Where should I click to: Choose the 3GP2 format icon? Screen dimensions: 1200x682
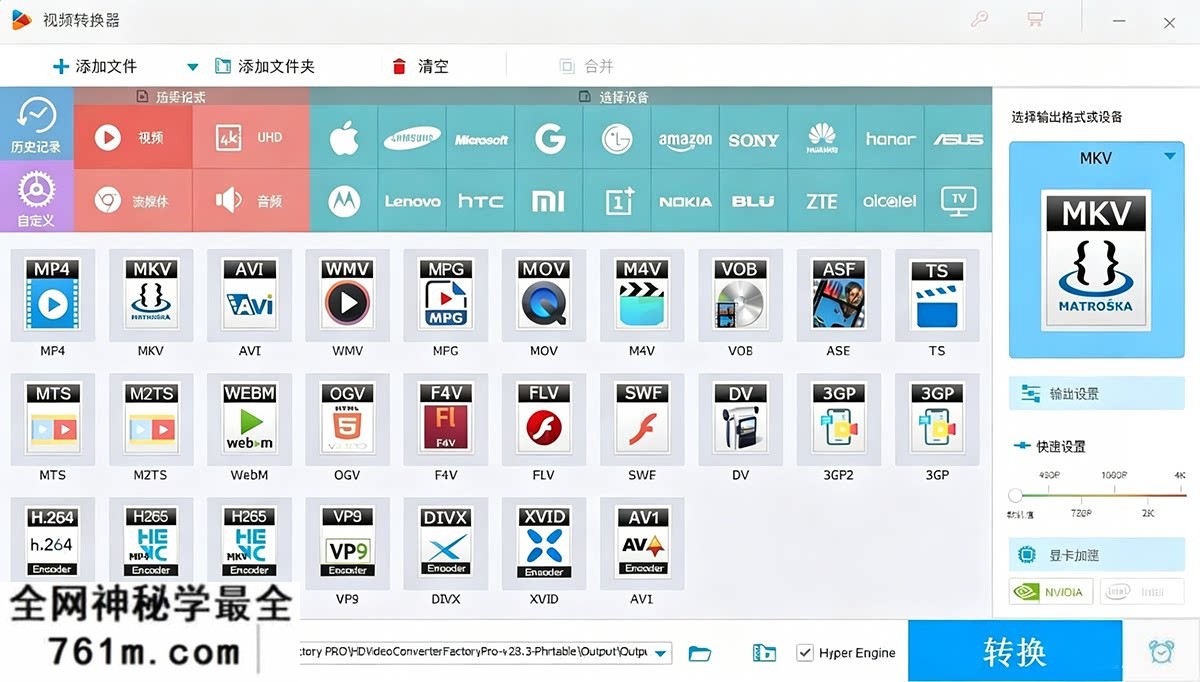838,418
